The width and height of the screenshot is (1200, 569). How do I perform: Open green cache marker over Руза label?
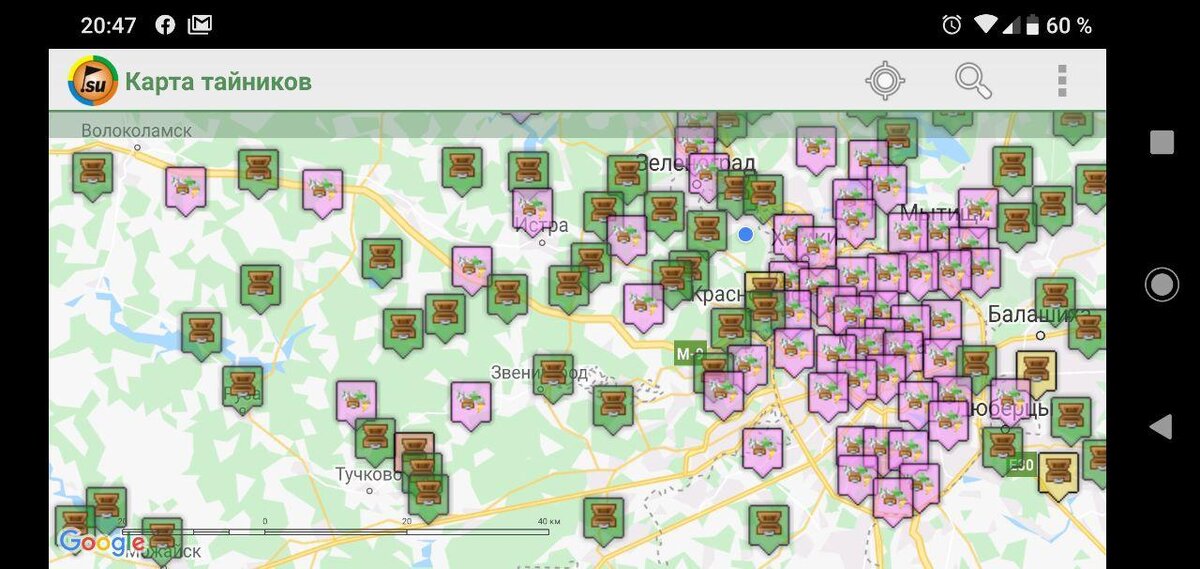tap(242, 388)
